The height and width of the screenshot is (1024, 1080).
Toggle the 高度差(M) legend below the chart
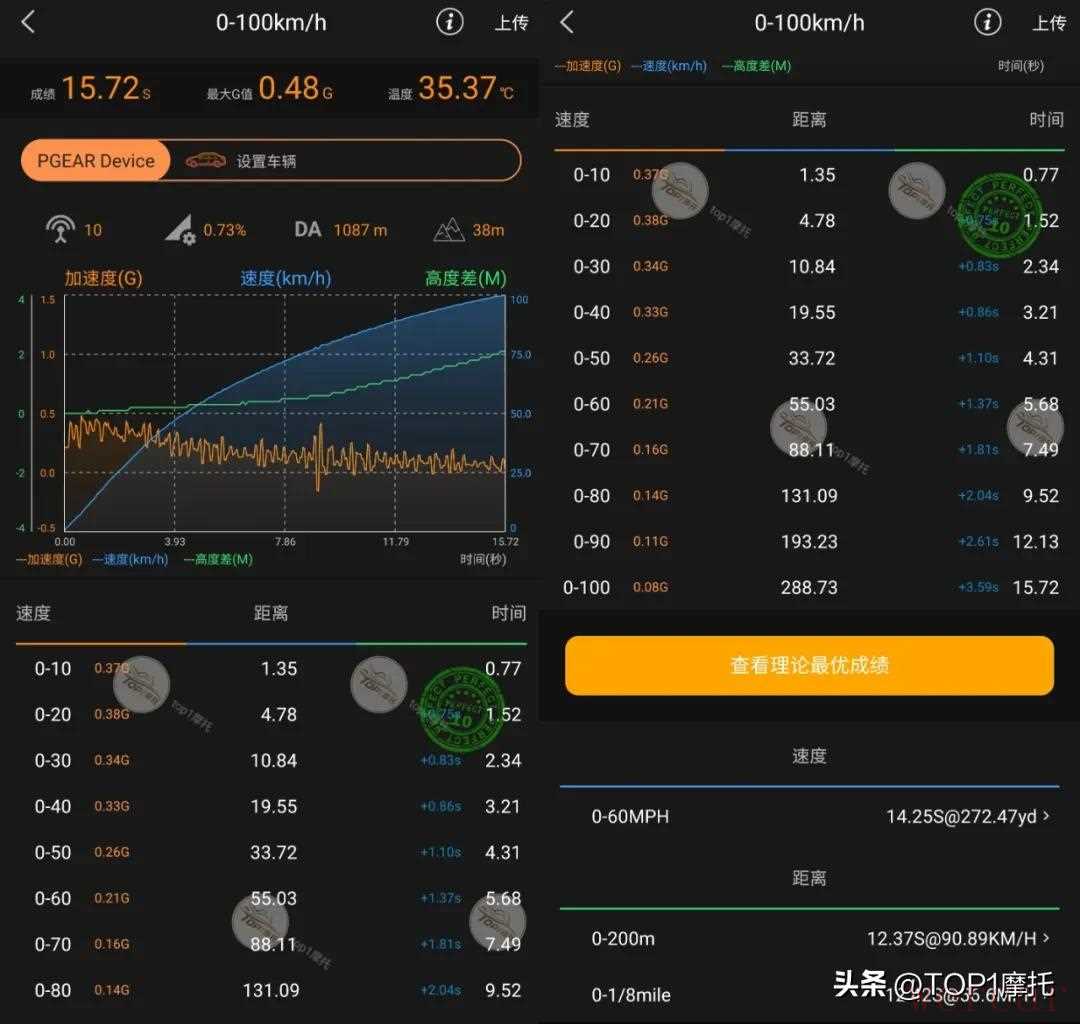218,560
